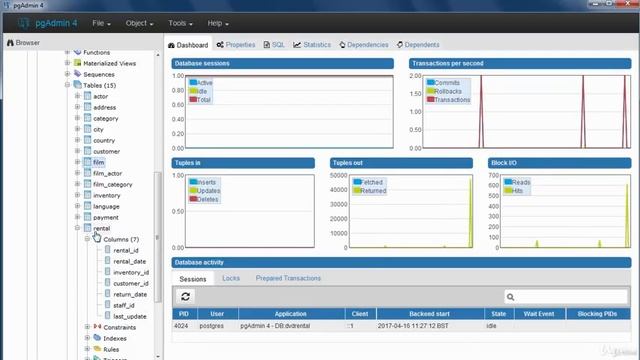Select the language table in the tree
This screenshot has width=640, height=360.
click(106, 207)
